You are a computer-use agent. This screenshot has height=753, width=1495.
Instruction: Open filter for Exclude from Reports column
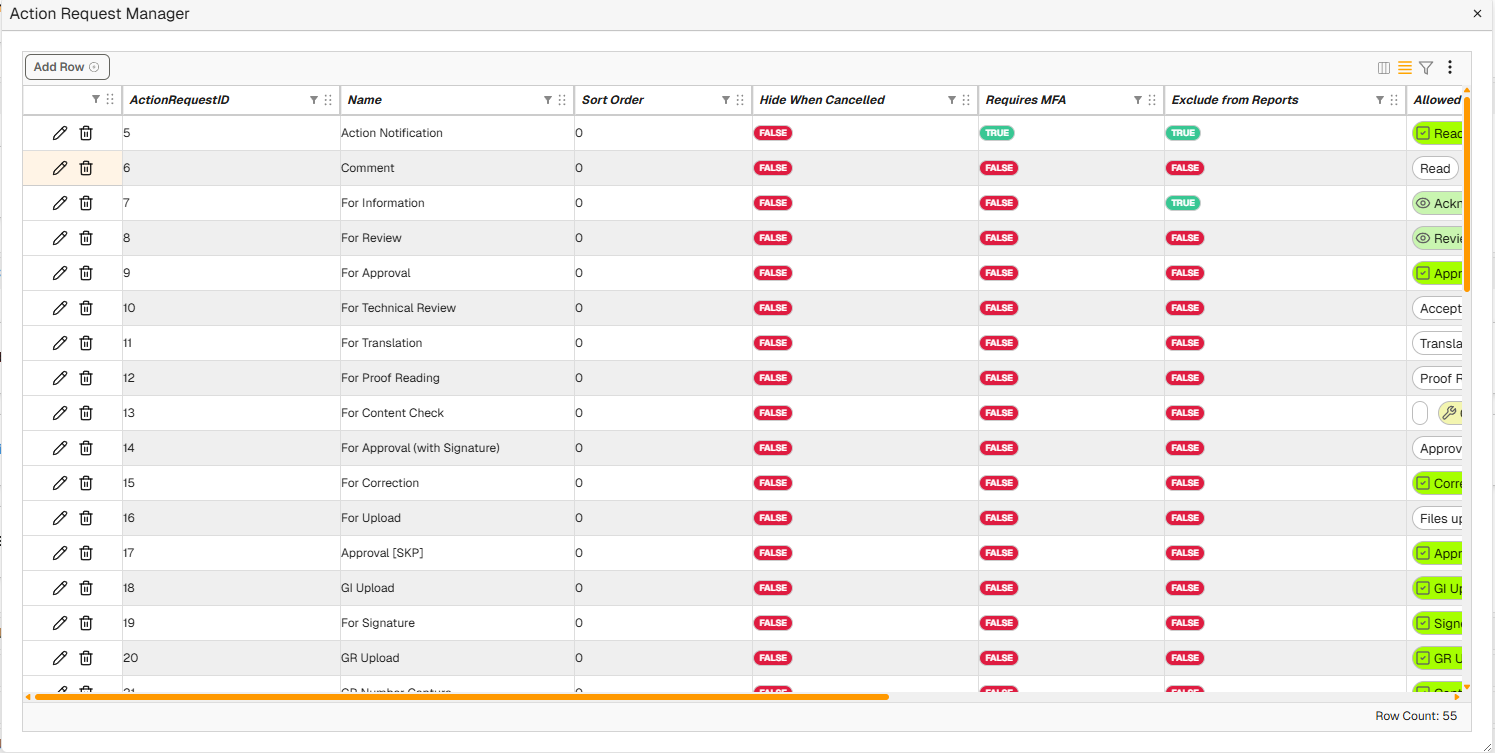(x=1380, y=100)
